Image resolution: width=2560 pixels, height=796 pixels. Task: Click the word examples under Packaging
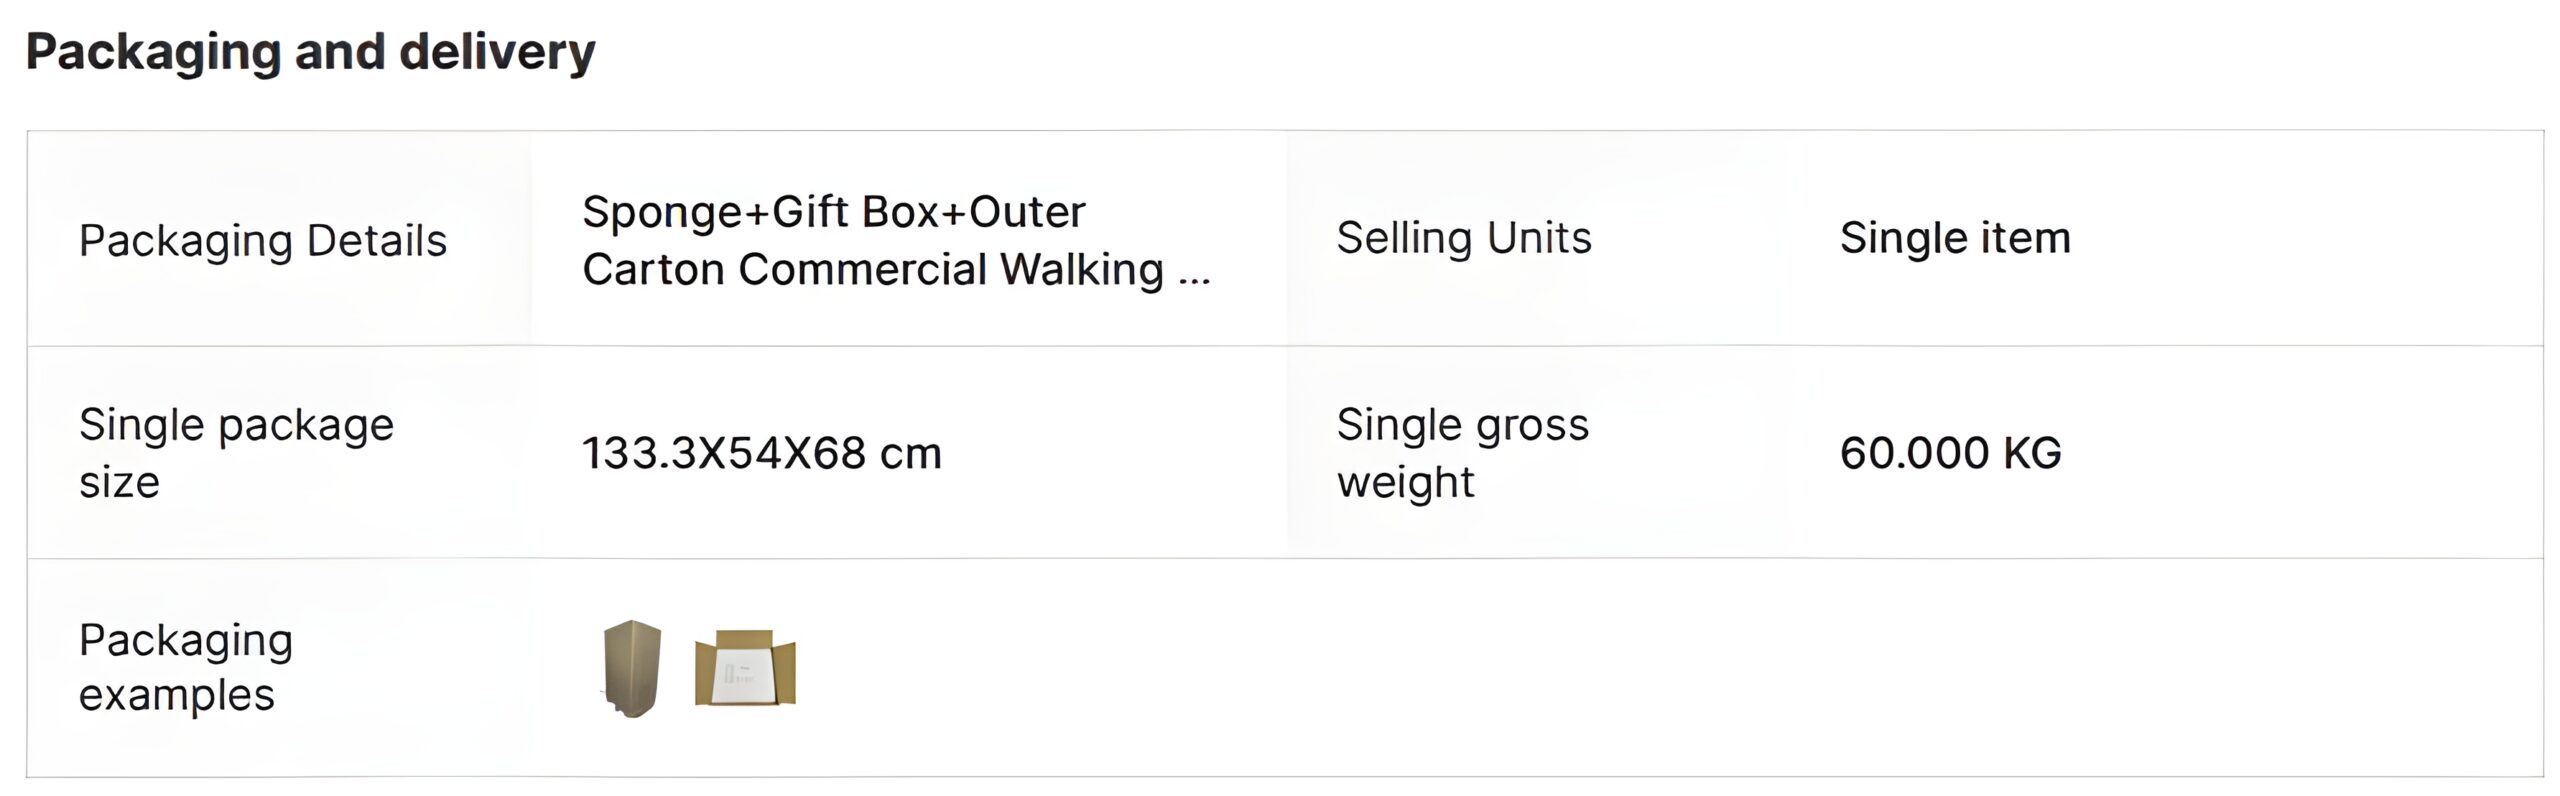coord(176,695)
